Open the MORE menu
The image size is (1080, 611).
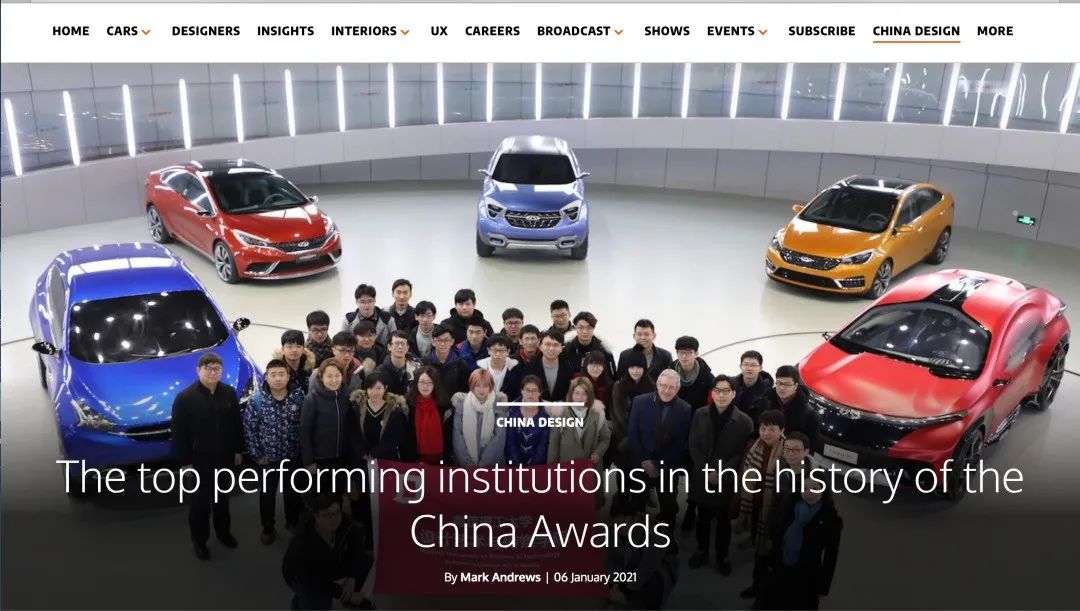995,31
